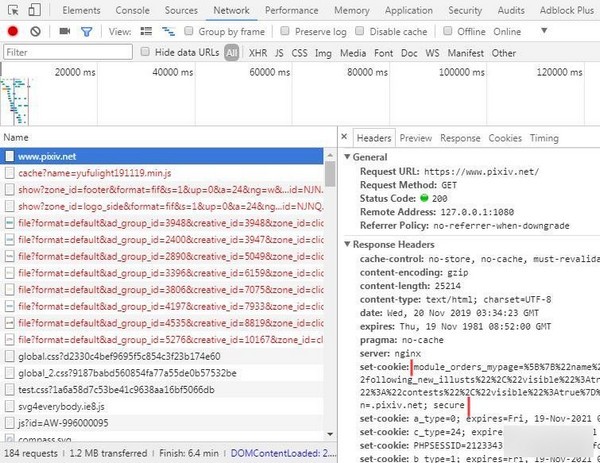This screenshot has width=600, height=463.
Task: Check the Disable cache option
Action: point(363,31)
